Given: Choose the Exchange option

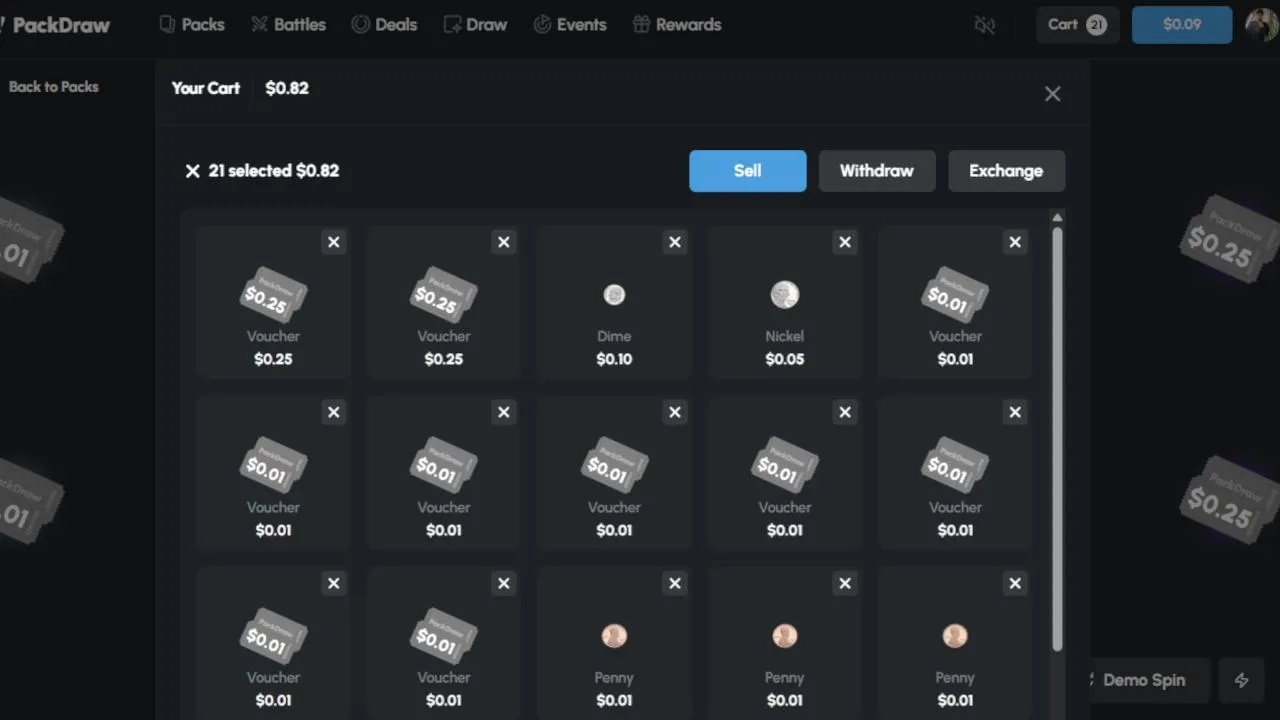Looking at the screenshot, I should tap(1005, 171).
